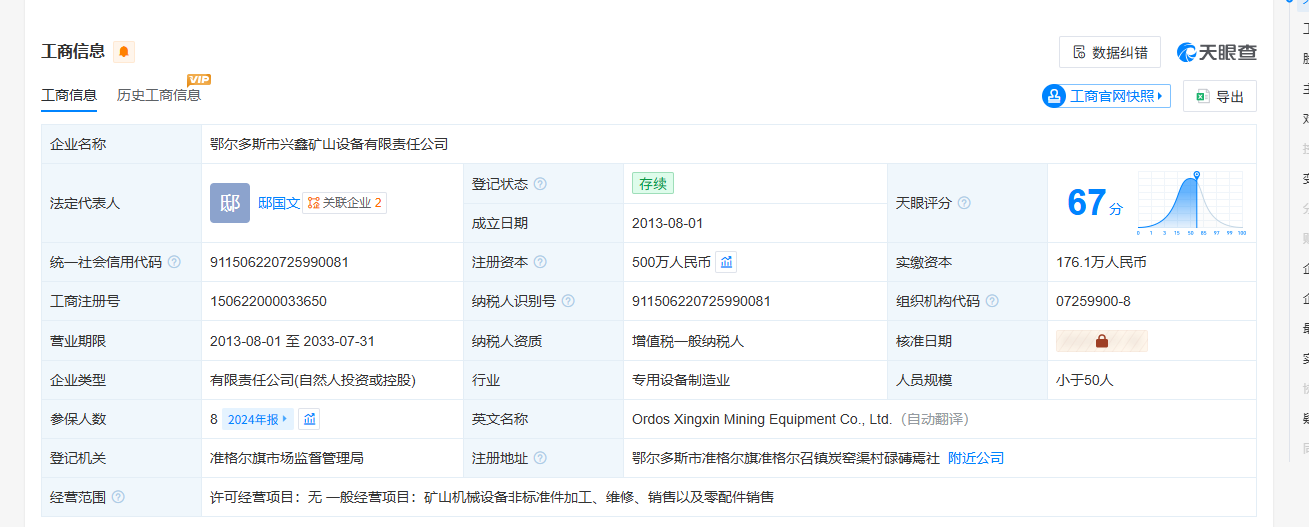The height and width of the screenshot is (527, 1309).
Task: Expand the 工商官网快照 arrow button
Action: click(1106, 96)
